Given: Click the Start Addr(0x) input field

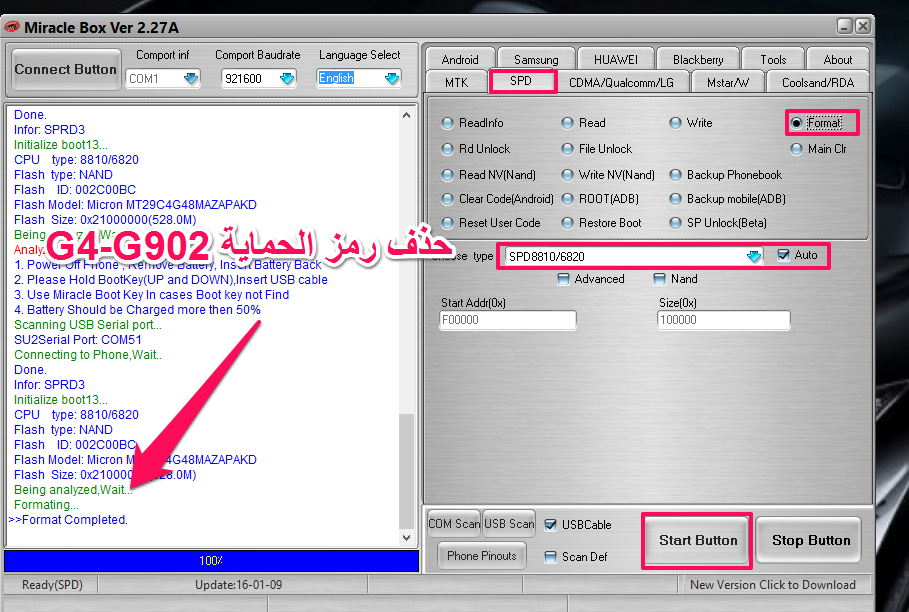Looking at the screenshot, I should (x=508, y=320).
